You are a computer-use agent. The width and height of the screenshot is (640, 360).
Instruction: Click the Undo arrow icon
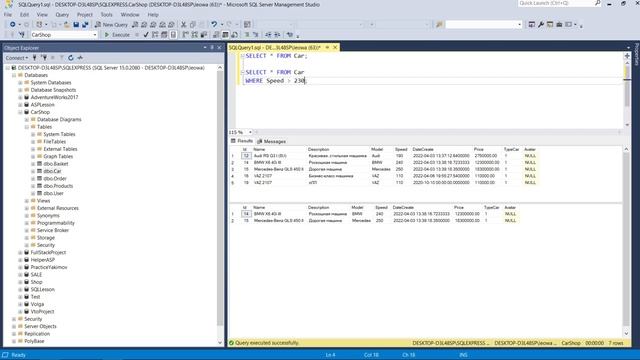[214, 24]
